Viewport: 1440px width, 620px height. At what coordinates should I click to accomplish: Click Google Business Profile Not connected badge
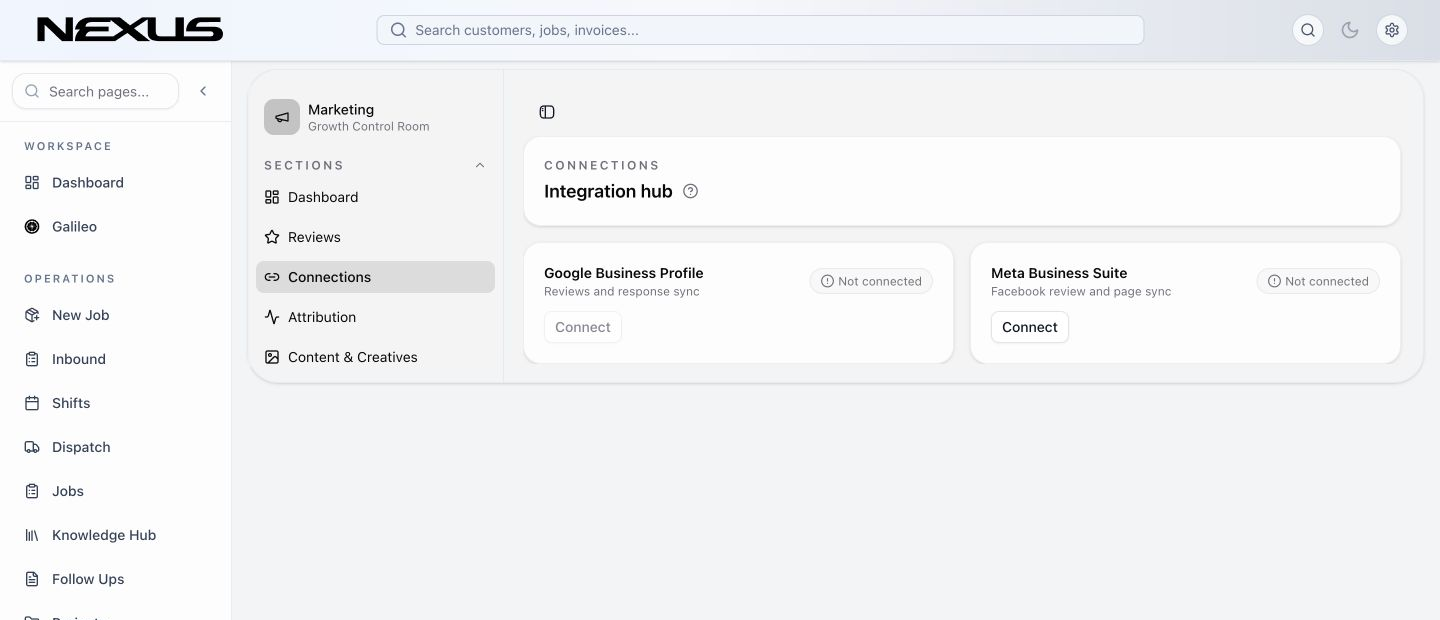click(871, 281)
